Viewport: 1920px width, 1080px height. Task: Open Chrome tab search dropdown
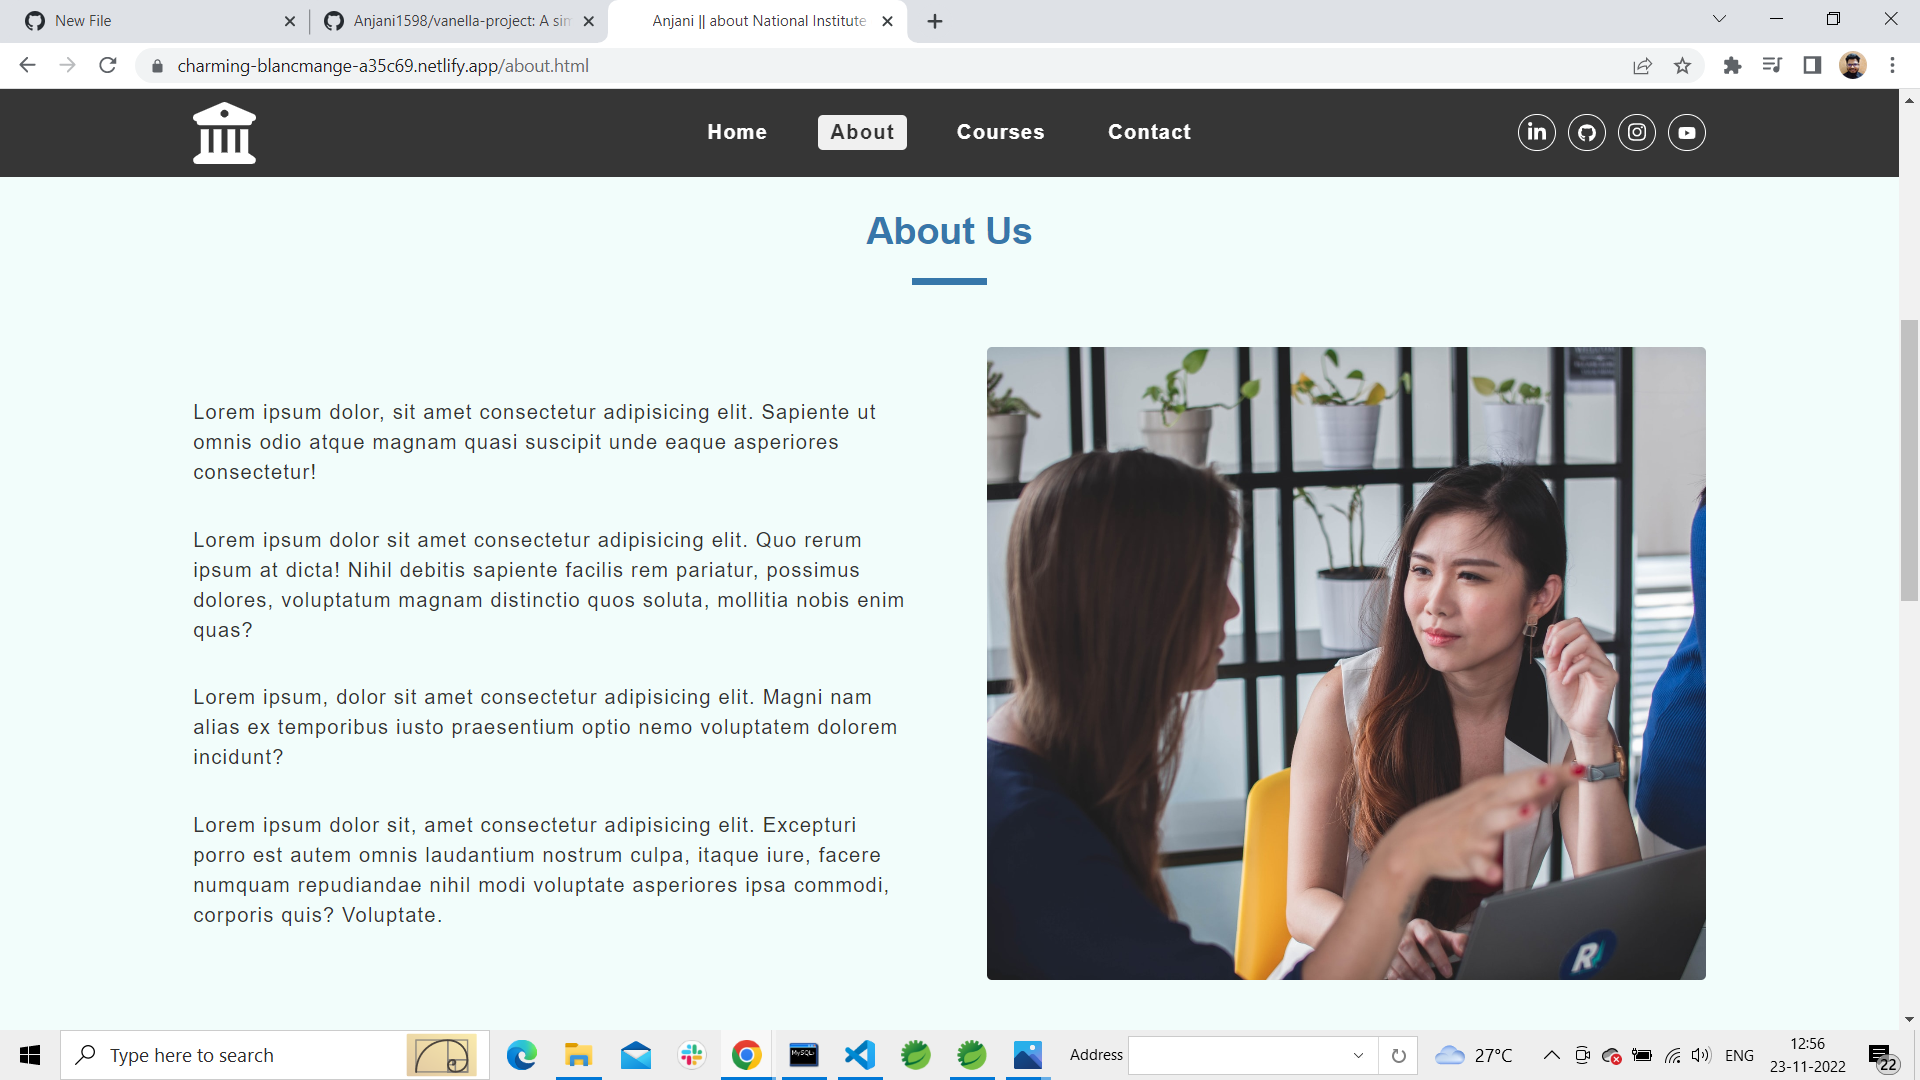(x=1719, y=19)
